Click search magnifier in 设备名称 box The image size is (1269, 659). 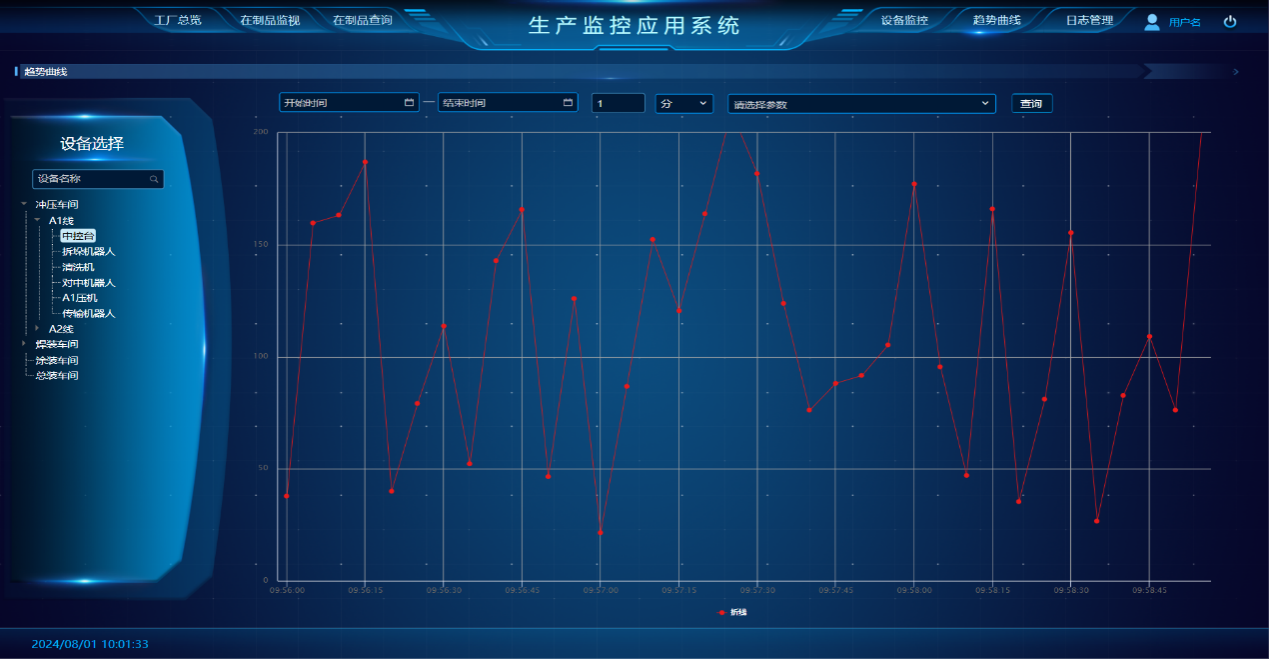154,179
